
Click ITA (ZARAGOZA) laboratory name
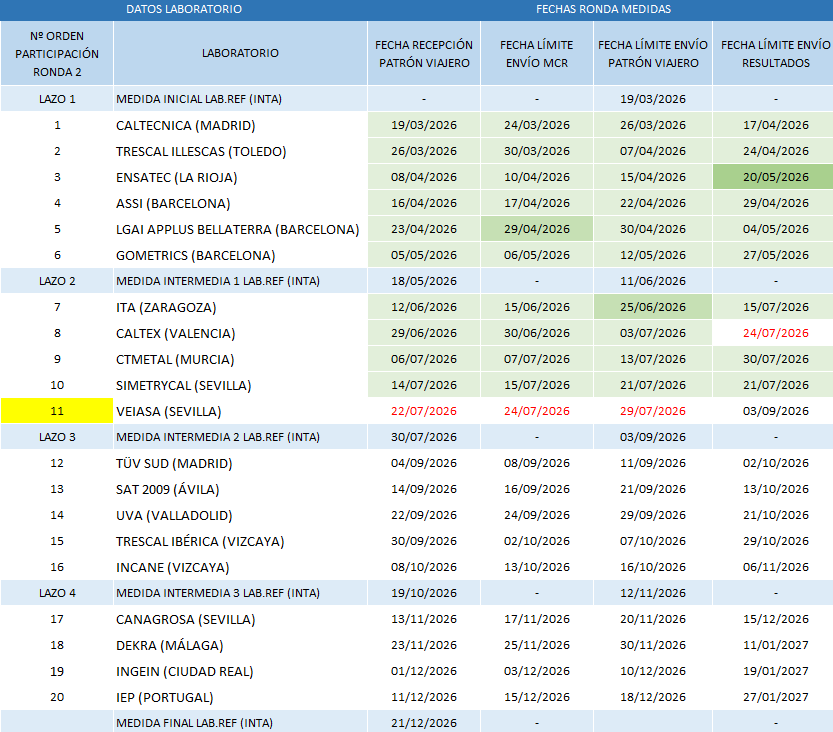166,308
